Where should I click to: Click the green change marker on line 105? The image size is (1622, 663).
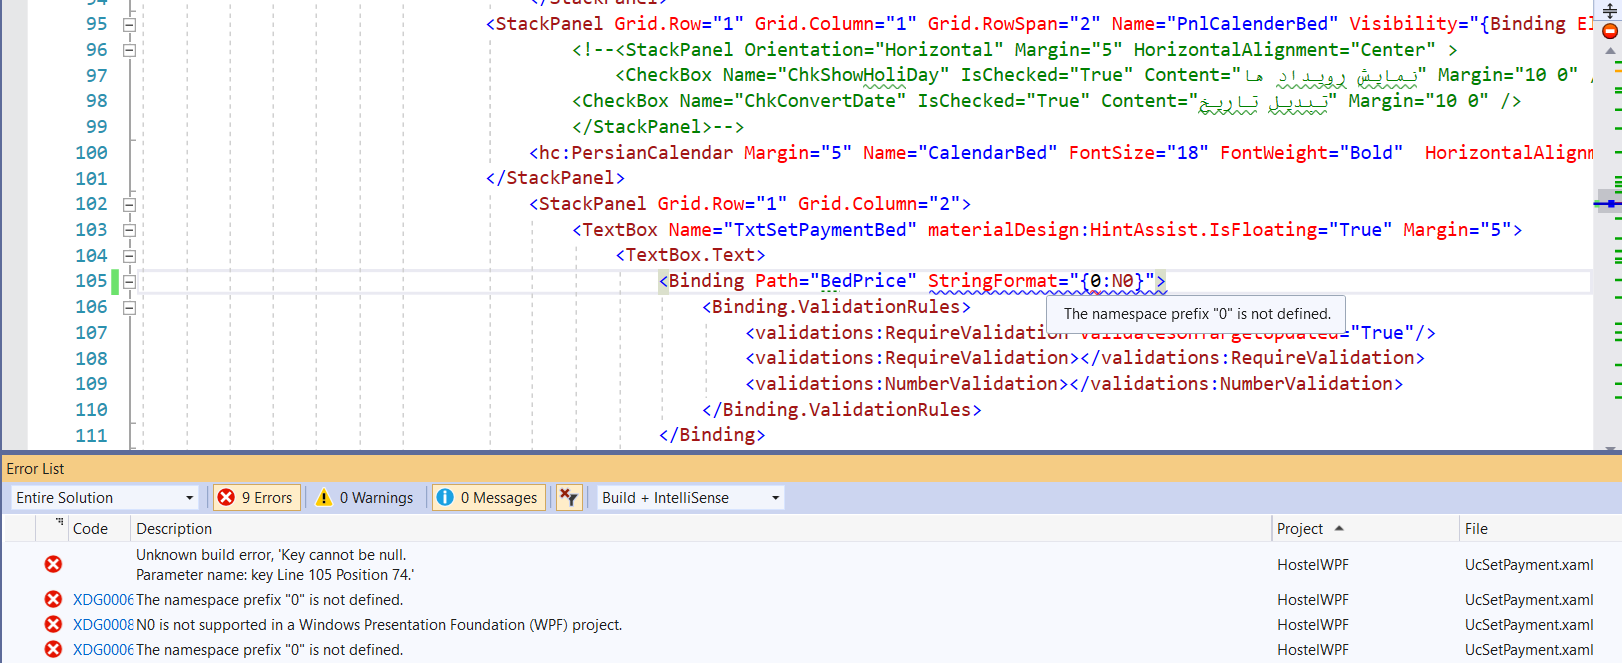(115, 281)
